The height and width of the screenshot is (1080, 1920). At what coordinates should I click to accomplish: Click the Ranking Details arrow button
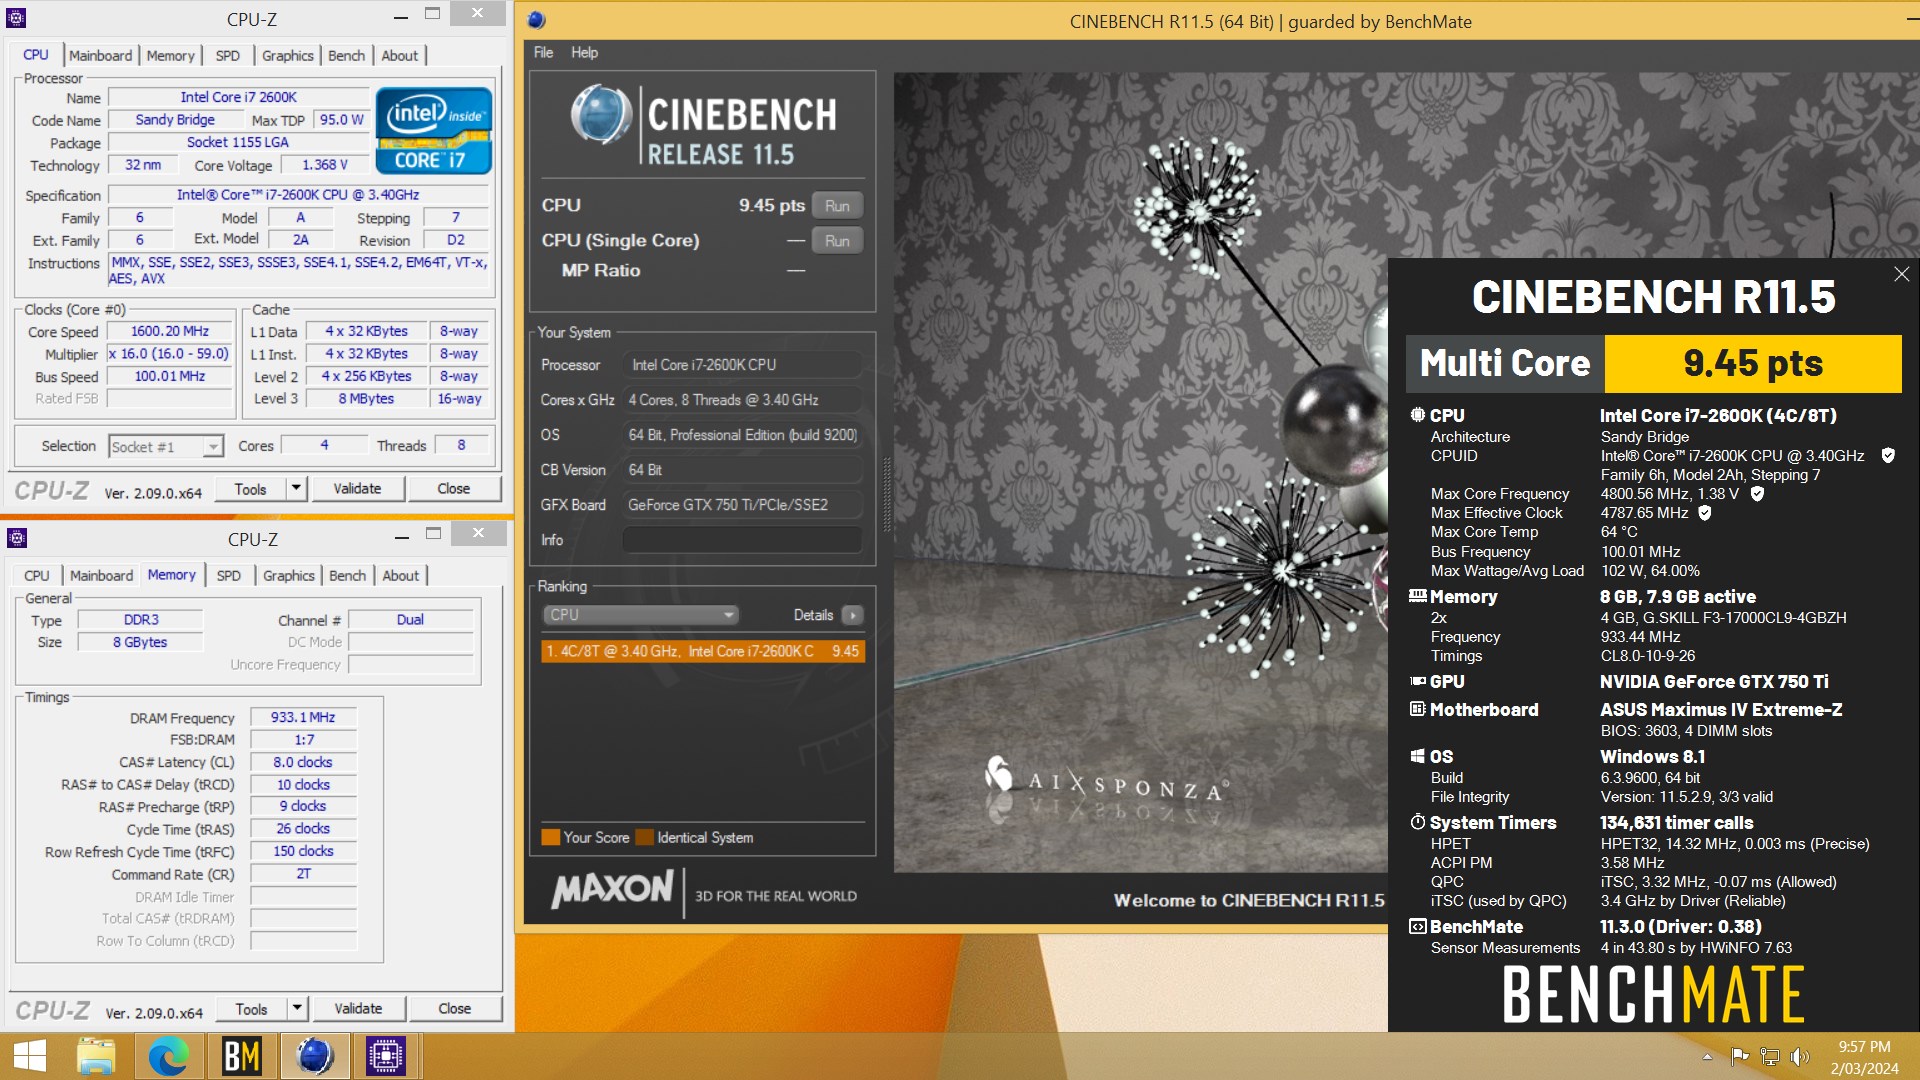[x=852, y=615]
